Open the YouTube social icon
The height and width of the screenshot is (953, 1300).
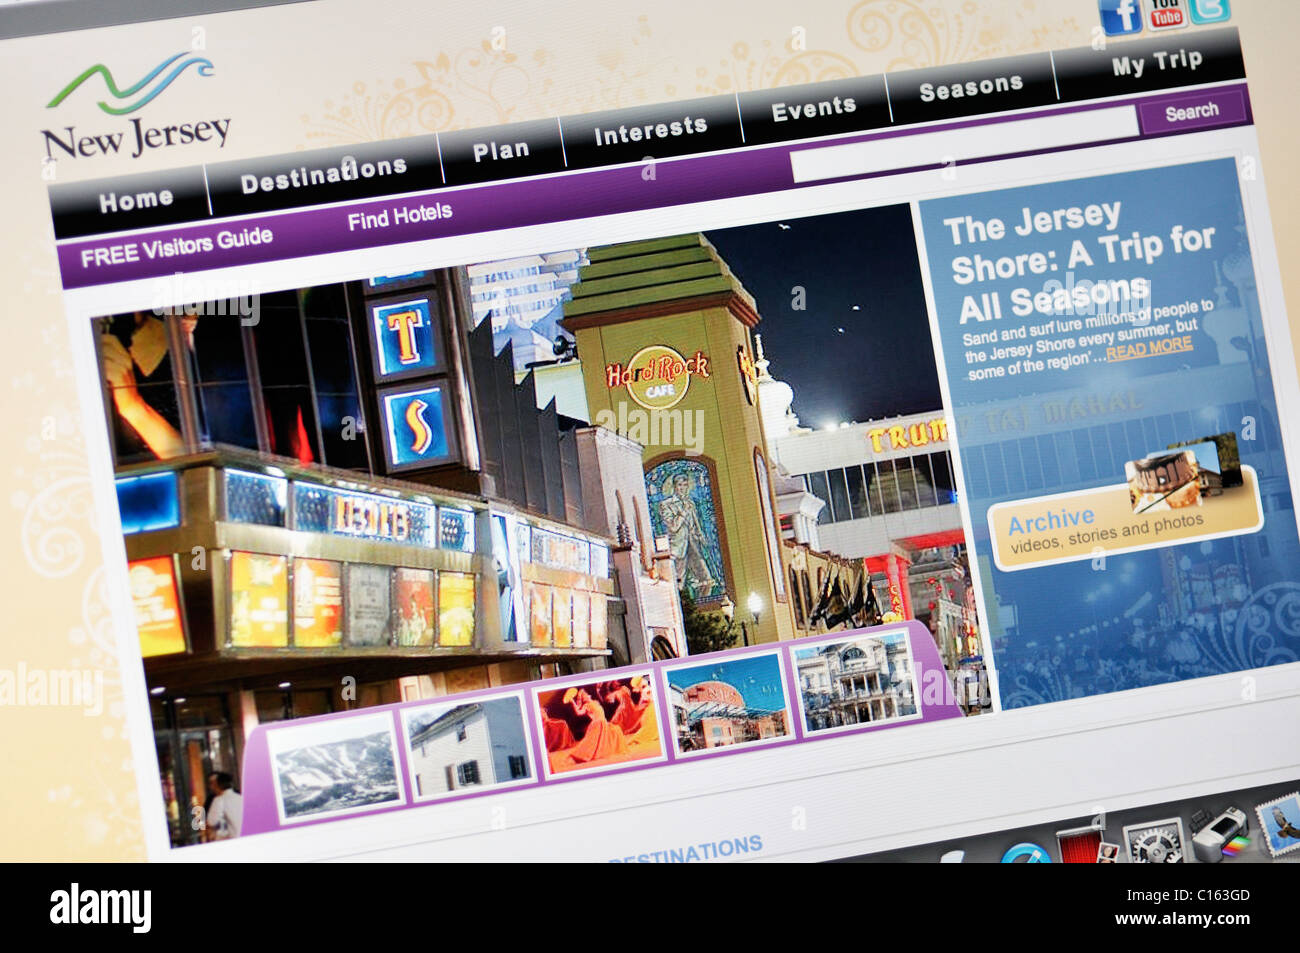coord(1165,12)
